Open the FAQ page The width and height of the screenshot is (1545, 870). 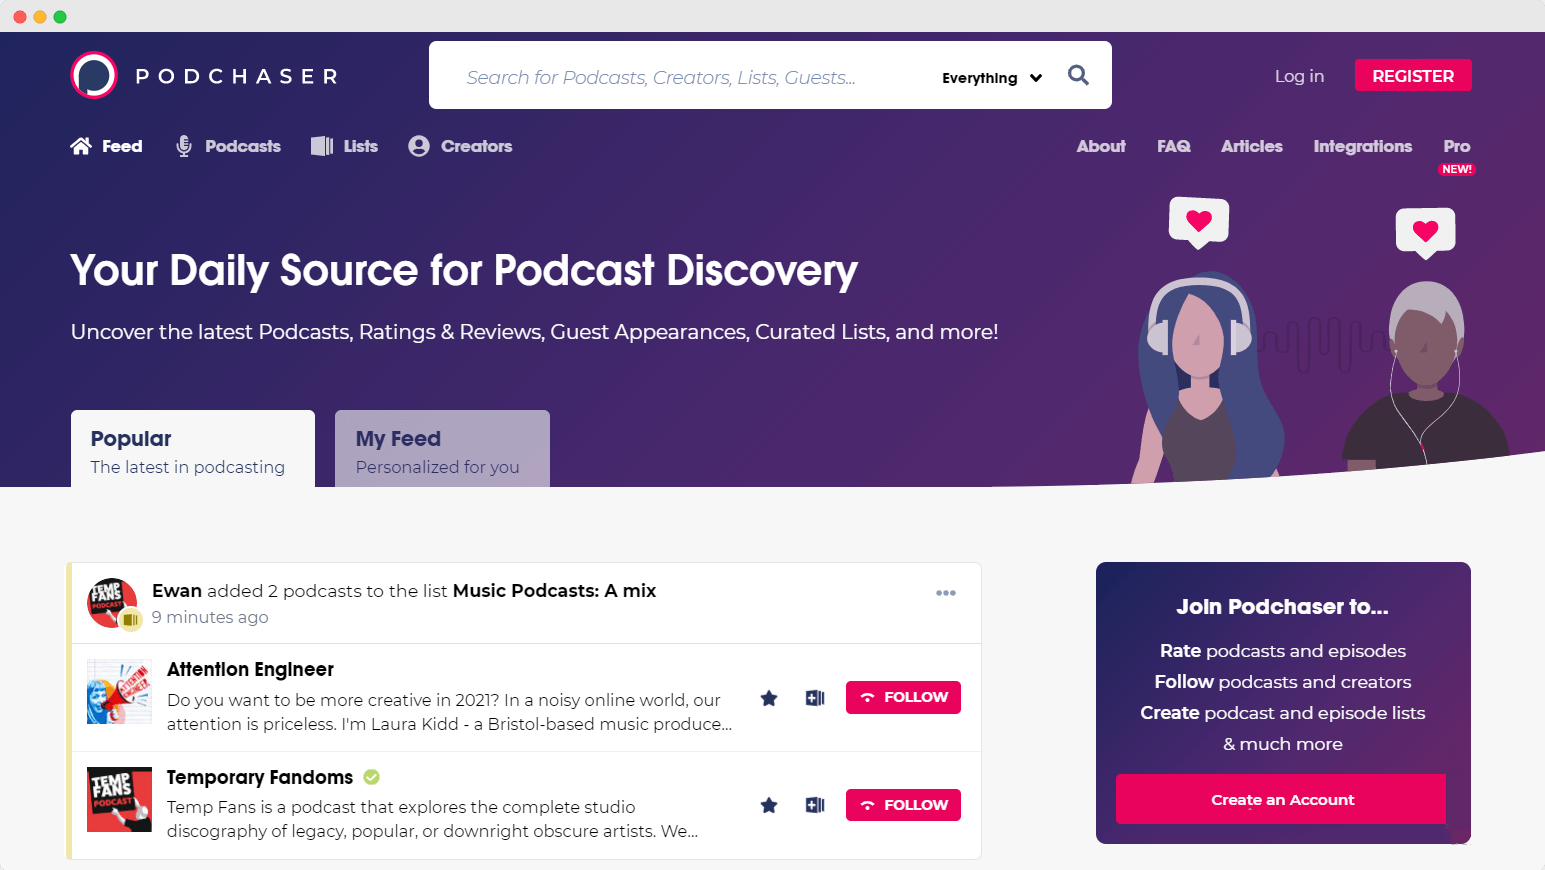coord(1174,146)
